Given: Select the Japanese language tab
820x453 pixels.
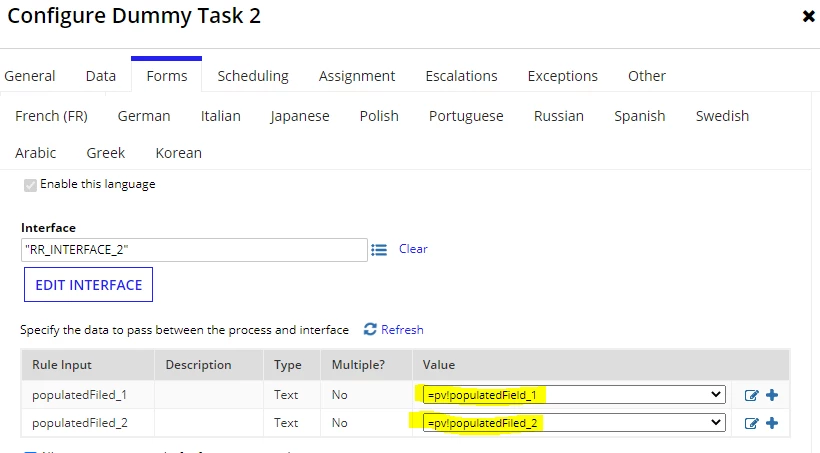Looking at the screenshot, I should 300,116.
